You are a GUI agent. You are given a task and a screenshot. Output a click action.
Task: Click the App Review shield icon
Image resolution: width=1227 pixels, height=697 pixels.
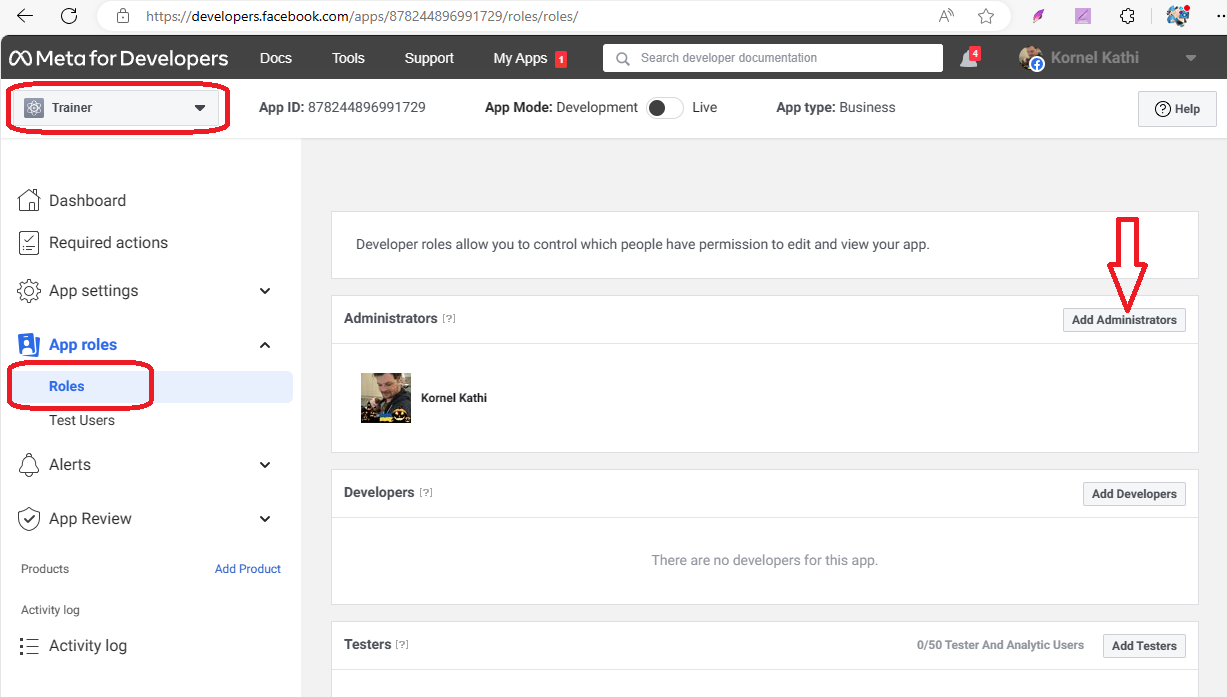(30, 519)
